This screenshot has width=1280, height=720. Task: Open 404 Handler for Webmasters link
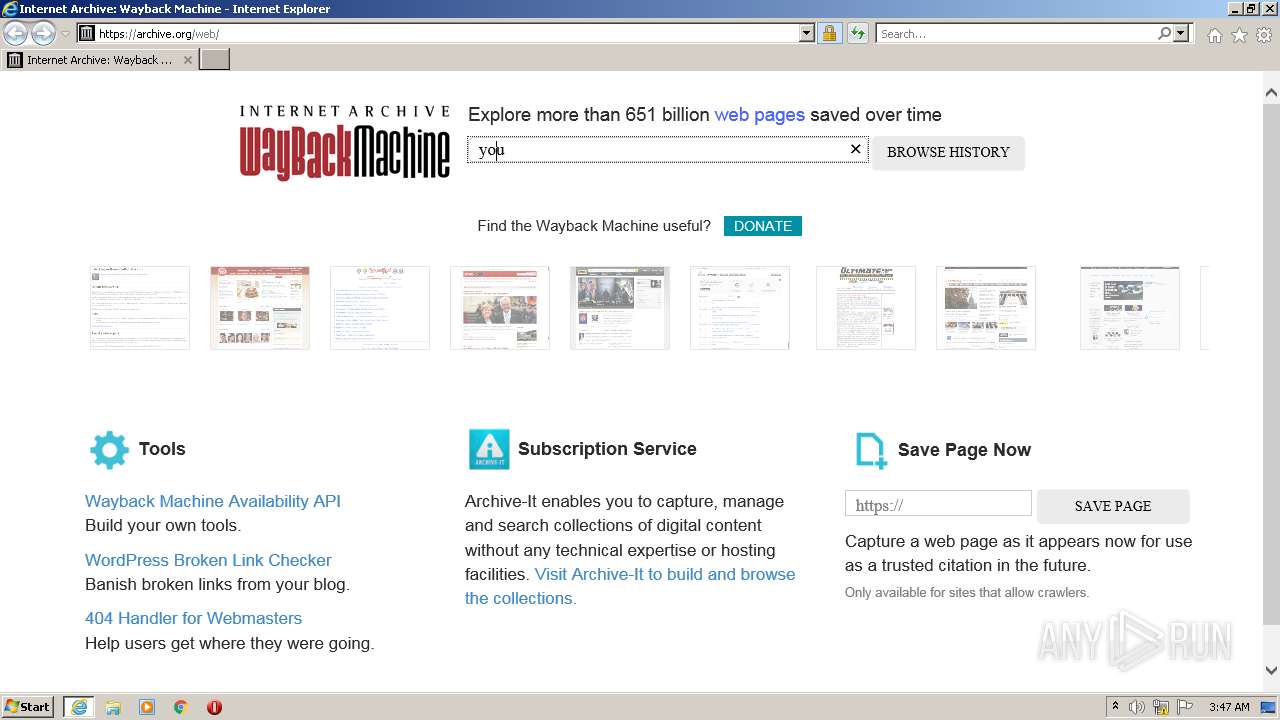(193, 618)
